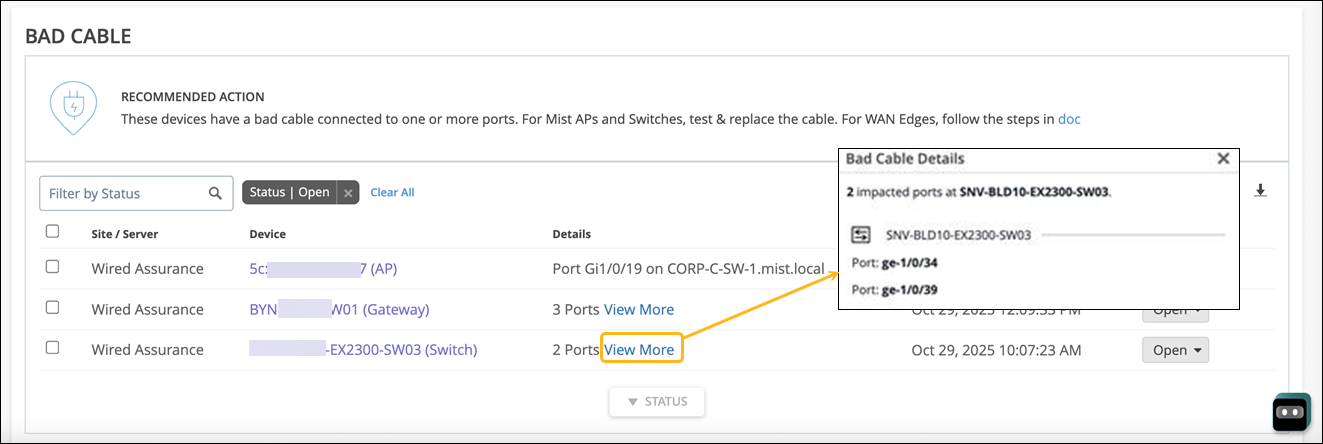Open the Marvis chatbot assistant
This screenshot has width=1323, height=444.
coord(1290,410)
